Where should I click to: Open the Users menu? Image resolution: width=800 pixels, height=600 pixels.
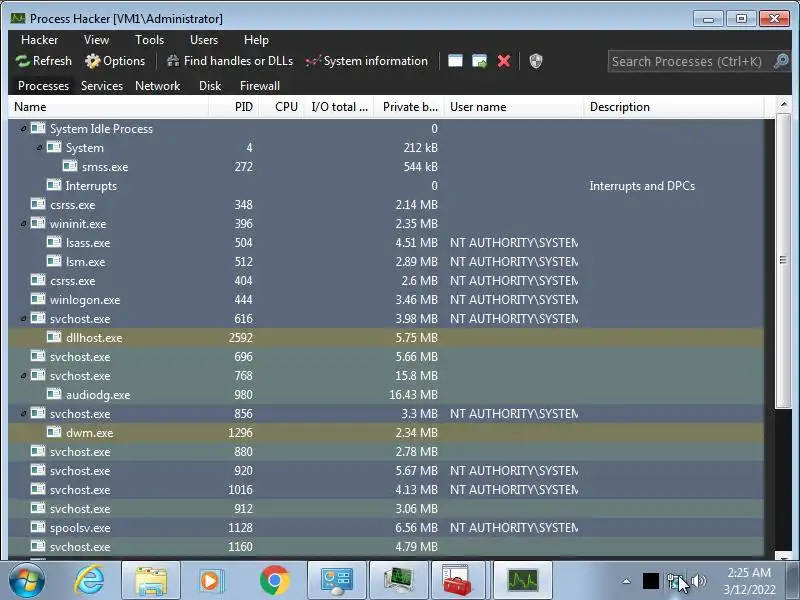[204, 40]
